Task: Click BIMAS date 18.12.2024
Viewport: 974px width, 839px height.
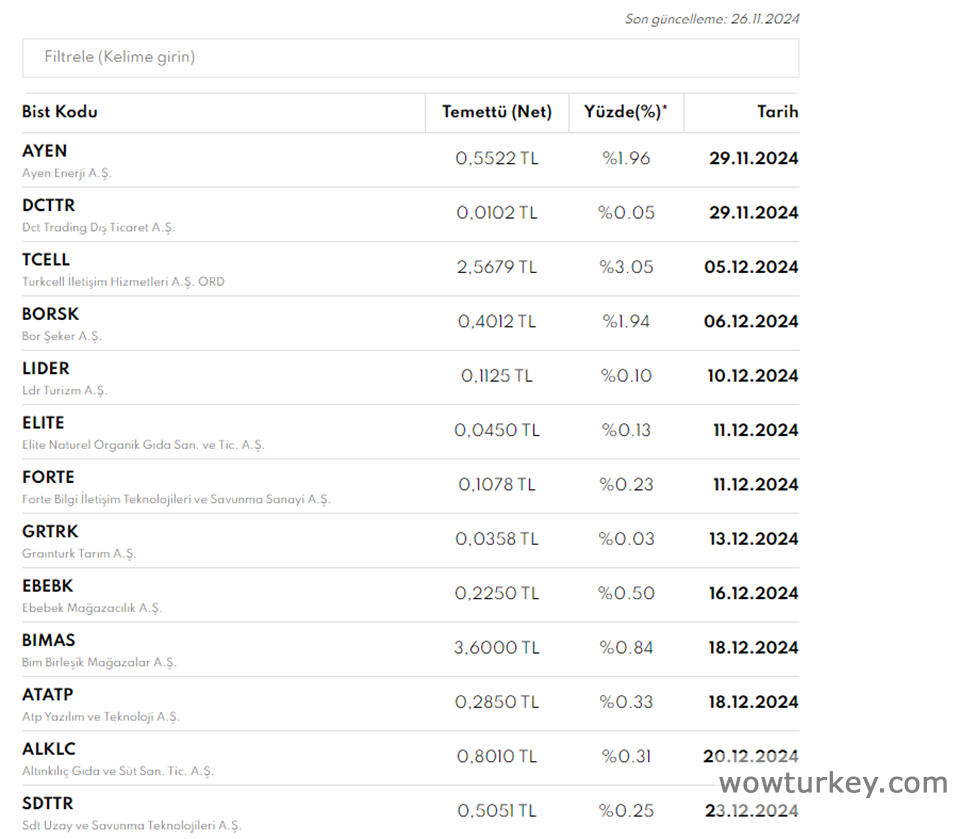Action: (x=753, y=648)
